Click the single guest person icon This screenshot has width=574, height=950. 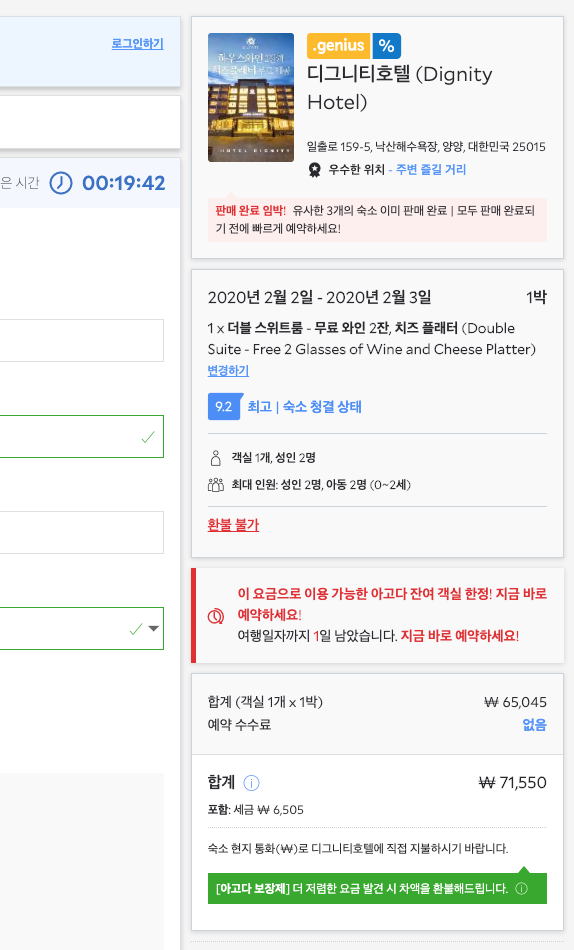coord(216,458)
